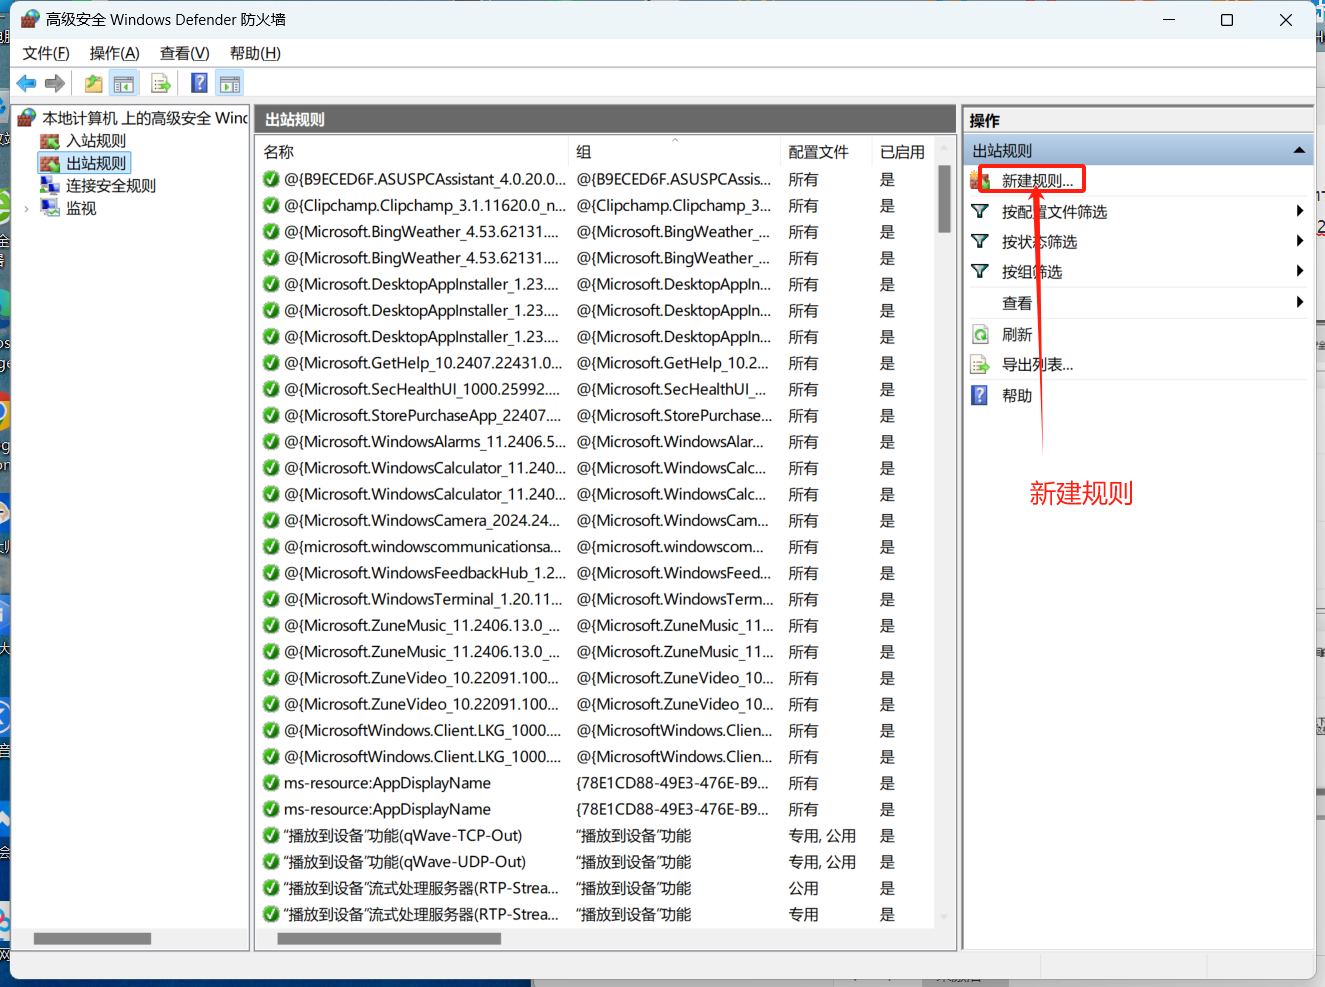Viewport: 1325px width, 987px height.
Task: Select the Microsoft.WindowsTerminal rule row
Action: tap(595, 599)
